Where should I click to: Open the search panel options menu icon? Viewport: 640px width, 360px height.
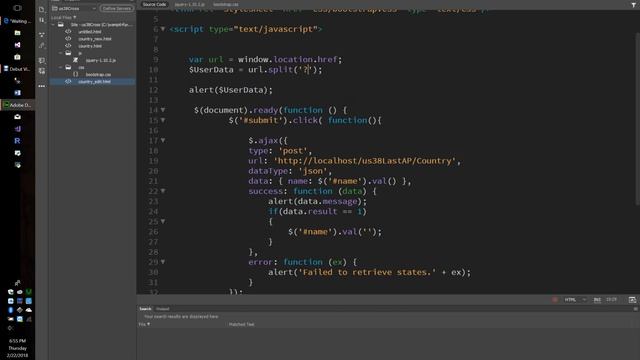point(635,309)
